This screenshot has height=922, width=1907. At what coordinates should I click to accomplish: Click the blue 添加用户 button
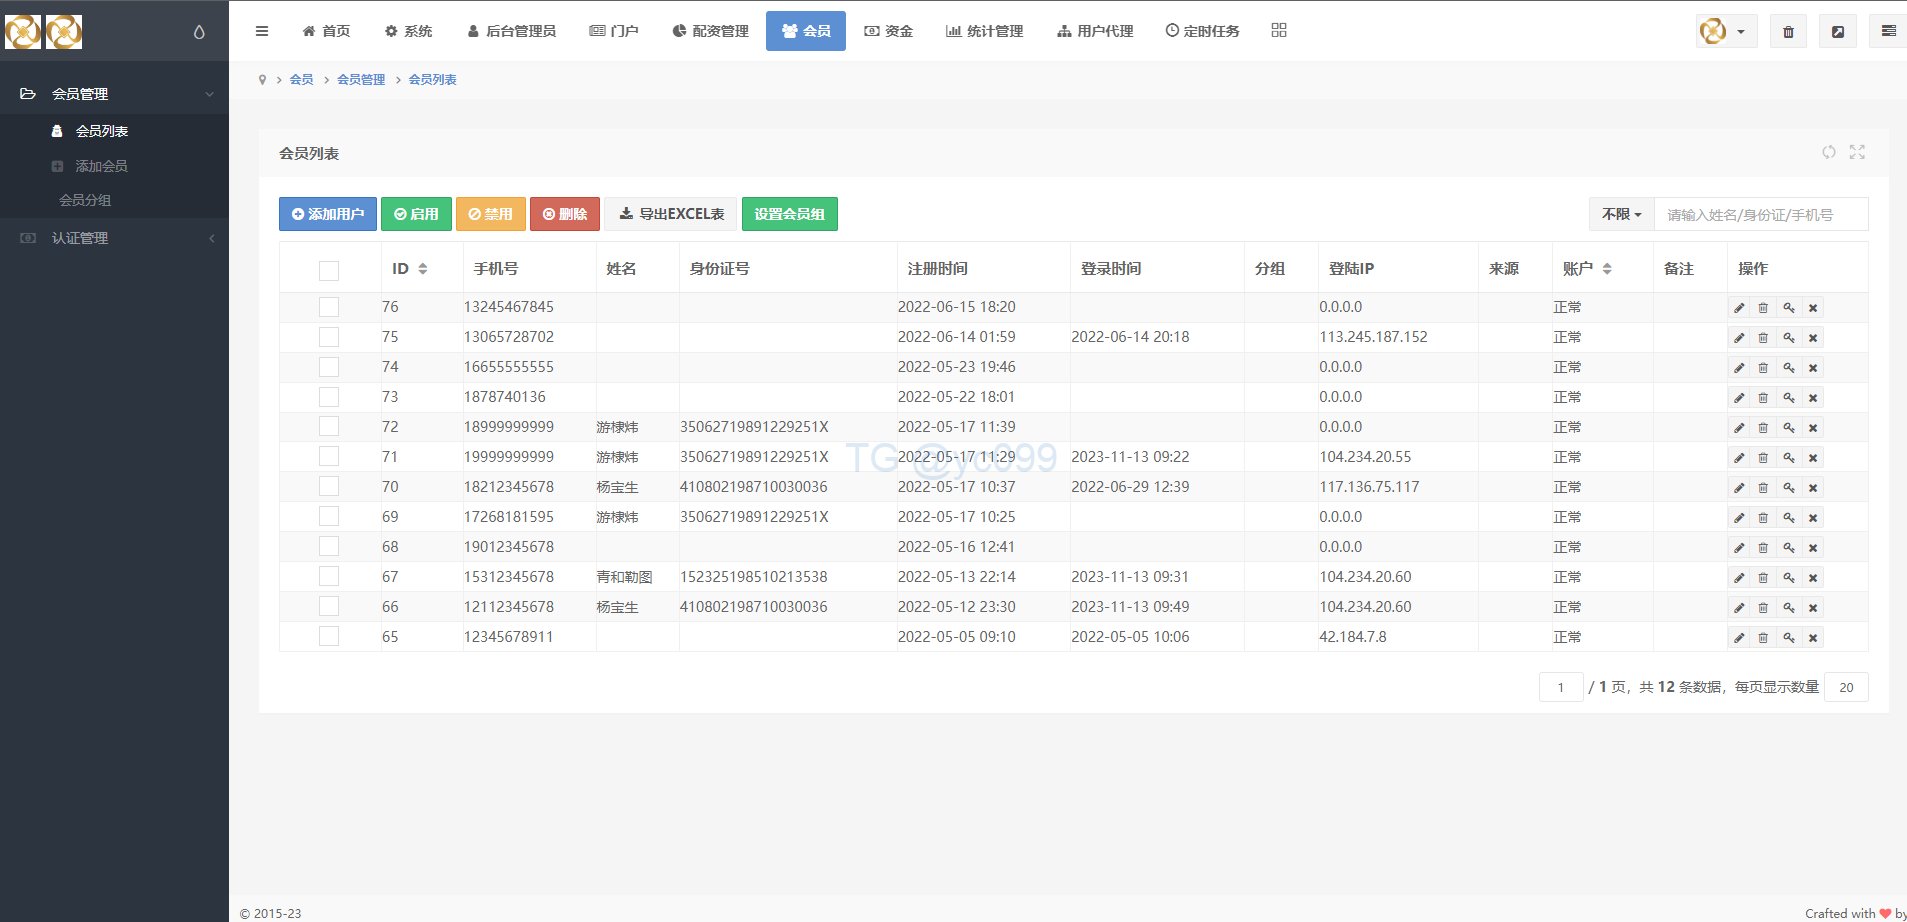click(x=328, y=214)
